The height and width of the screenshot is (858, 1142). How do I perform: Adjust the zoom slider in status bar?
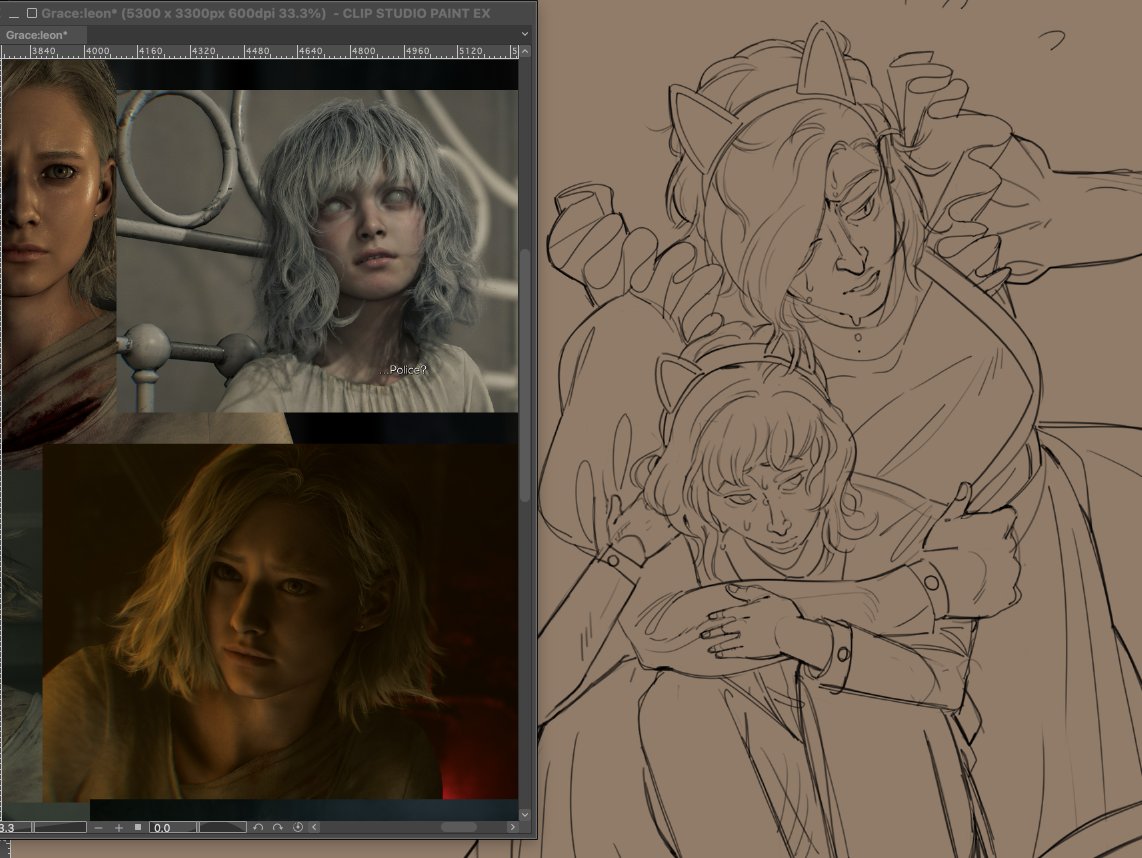pyautogui.click(x=60, y=827)
